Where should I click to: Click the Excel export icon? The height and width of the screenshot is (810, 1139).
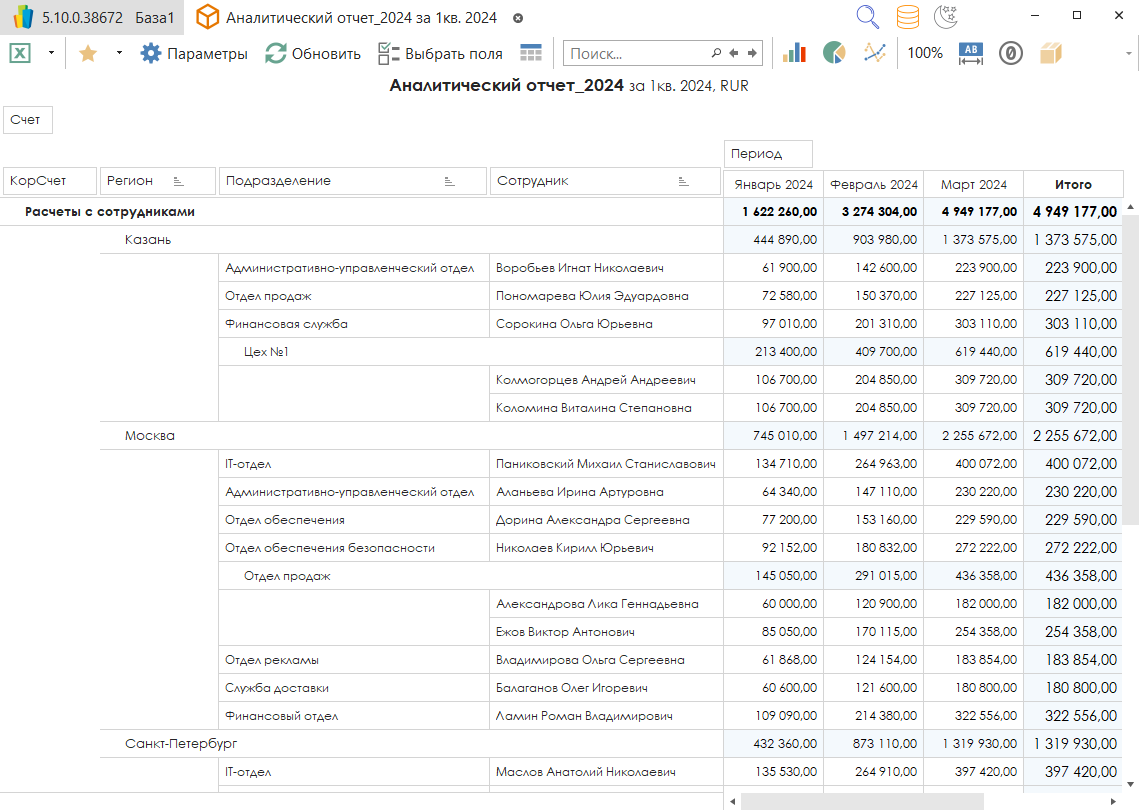[20, 53]
